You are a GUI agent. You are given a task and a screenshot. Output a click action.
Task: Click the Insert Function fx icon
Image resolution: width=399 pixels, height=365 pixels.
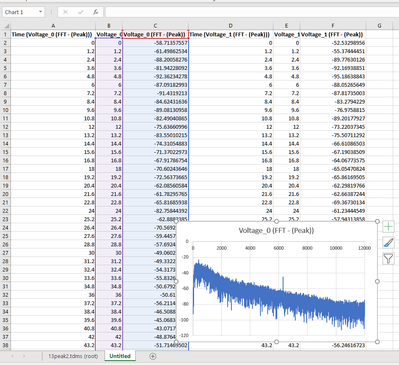[95, 12]
